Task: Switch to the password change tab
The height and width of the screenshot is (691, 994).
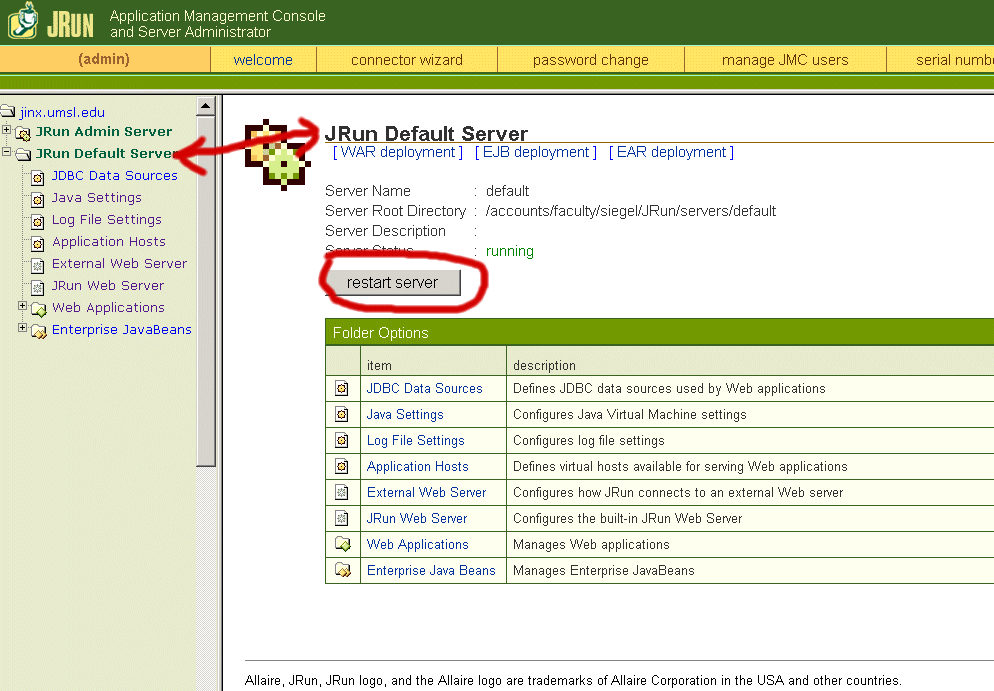Action: [x=590, y=60]
